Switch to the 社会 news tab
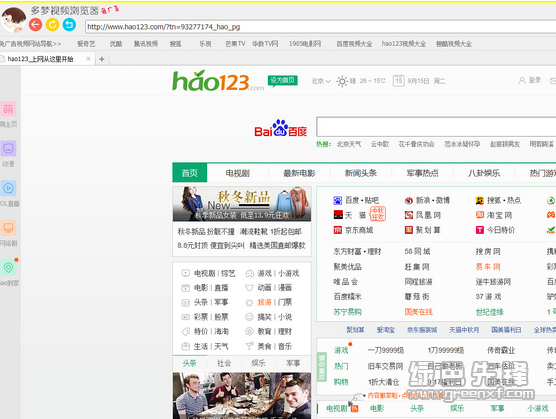Viewport: 556px width, 419px height. tap(224, 363)
